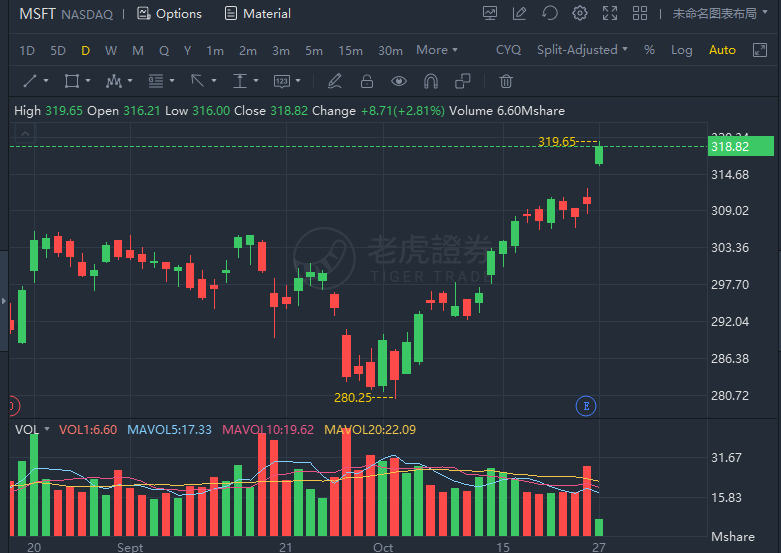Open wave tool dropdown arrow

tap(130, 81)
